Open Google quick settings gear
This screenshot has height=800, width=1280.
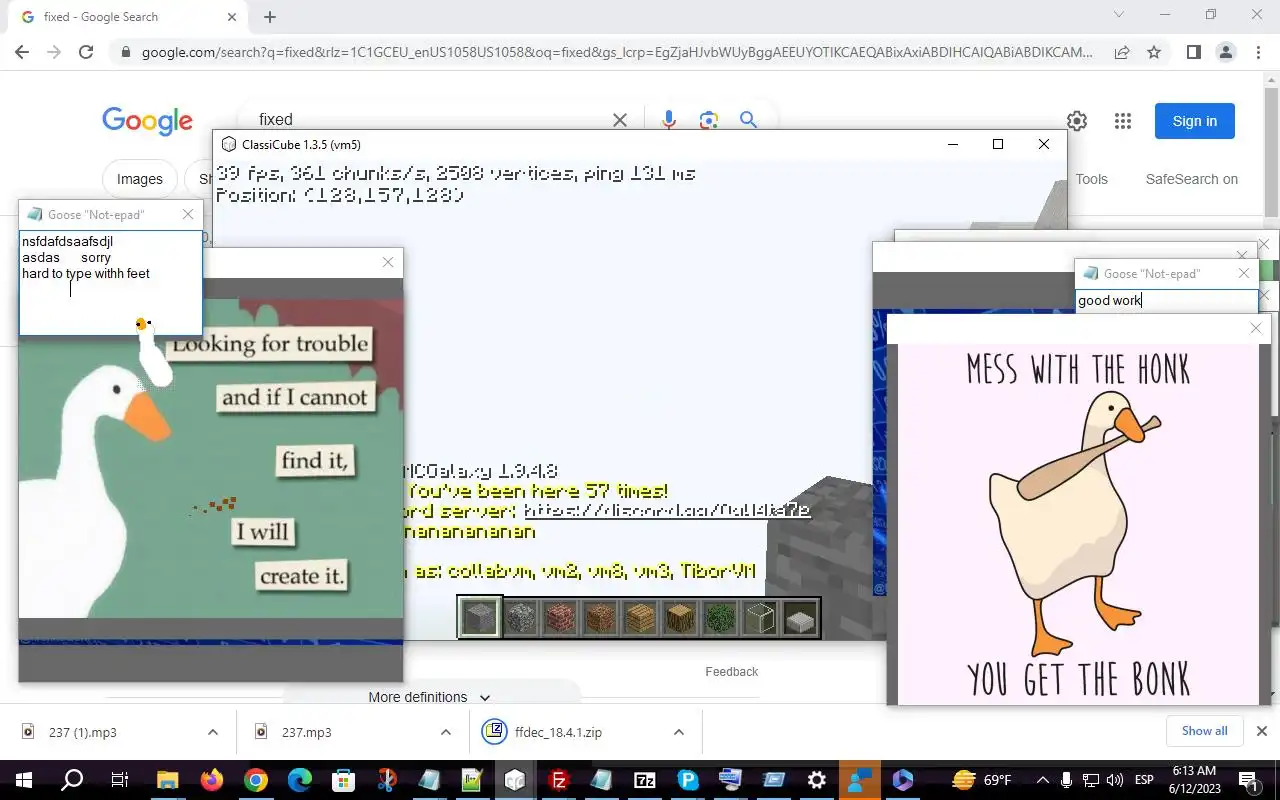point(1077,121)
